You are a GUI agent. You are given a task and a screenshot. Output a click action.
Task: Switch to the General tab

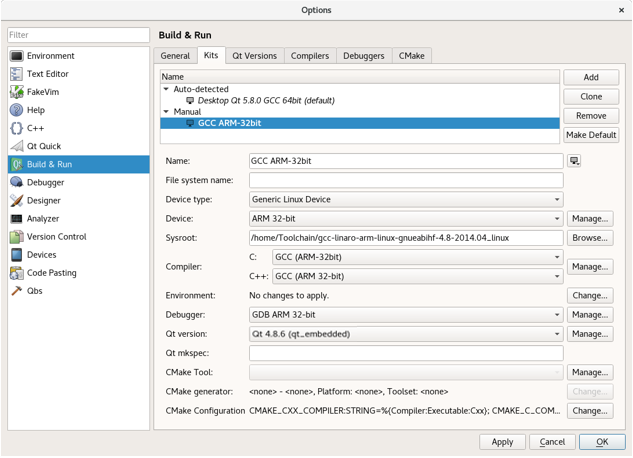(175, 56)
